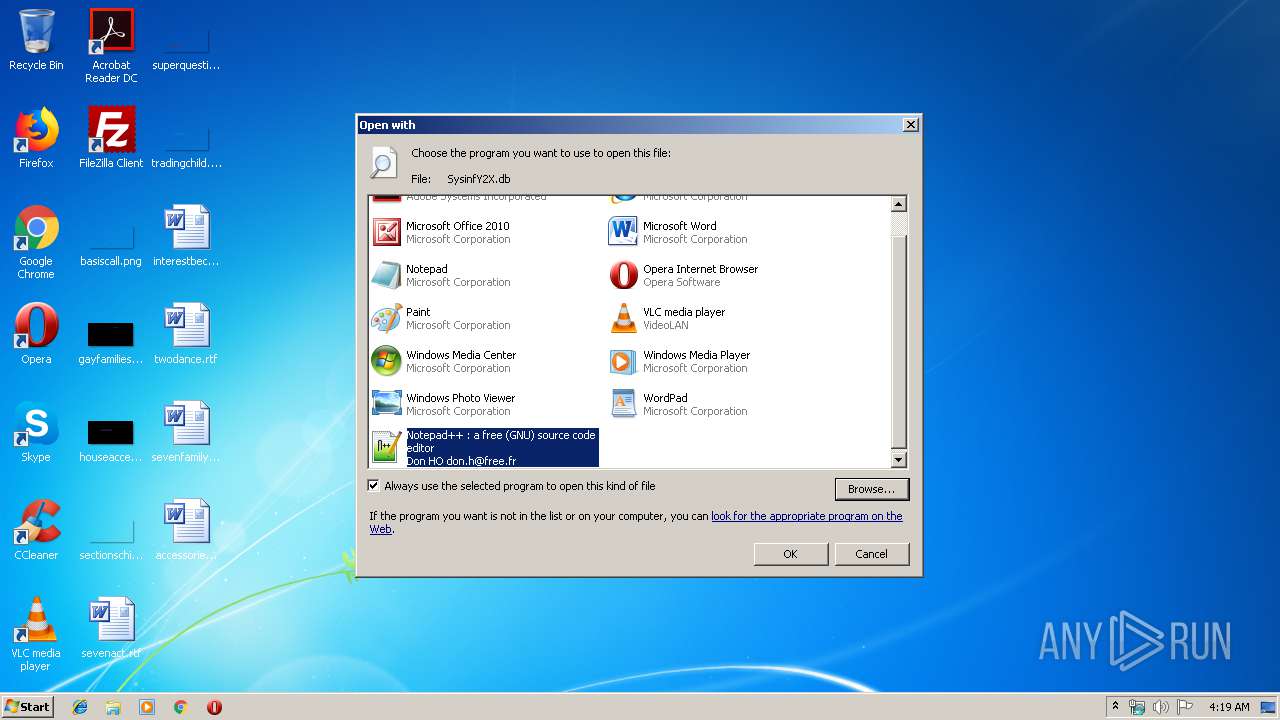Screen dimensions: 1280x720
Task: Open CCleaner desktop shortcut
Action: [x=36, y=530]
